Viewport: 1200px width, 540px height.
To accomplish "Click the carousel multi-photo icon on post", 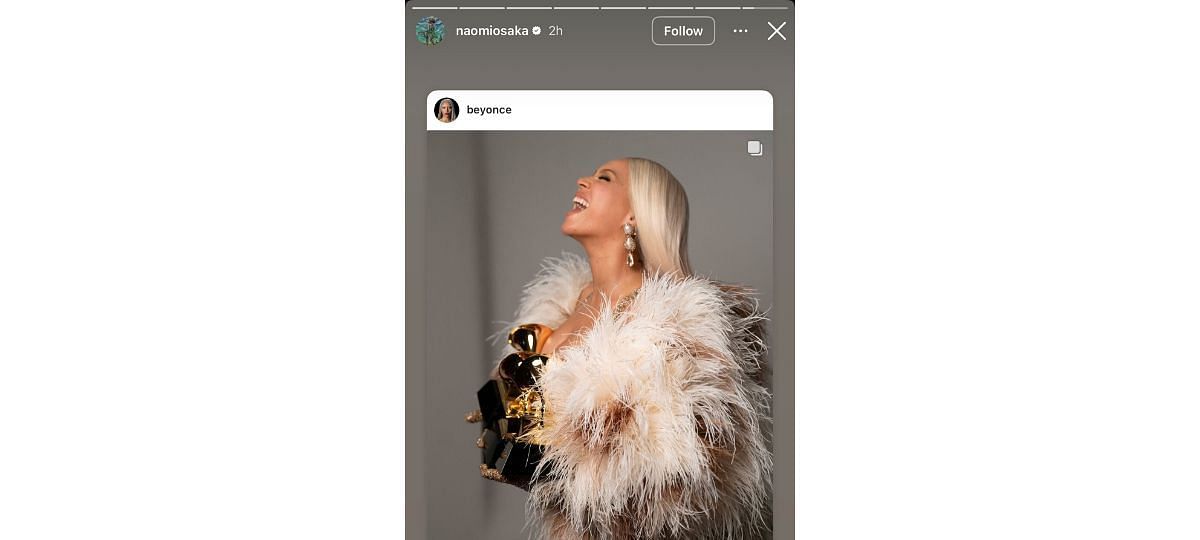I will [755, 148].
